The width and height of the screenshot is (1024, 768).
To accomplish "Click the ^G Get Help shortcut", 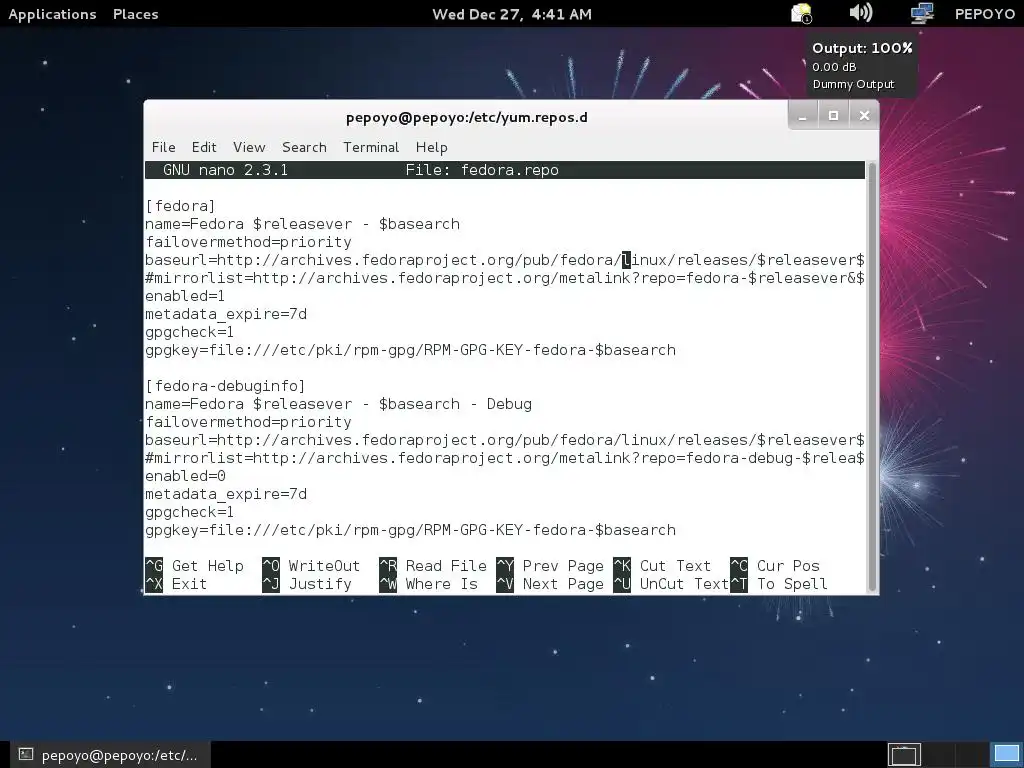I will 195,566.
